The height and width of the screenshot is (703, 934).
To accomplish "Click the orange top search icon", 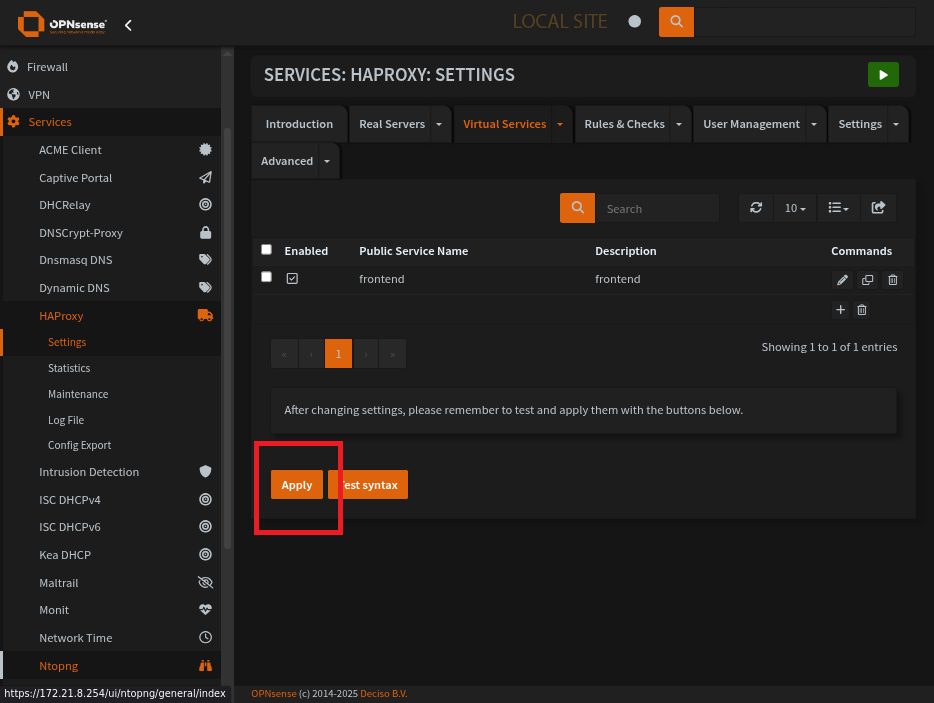I will pos(676,22).
